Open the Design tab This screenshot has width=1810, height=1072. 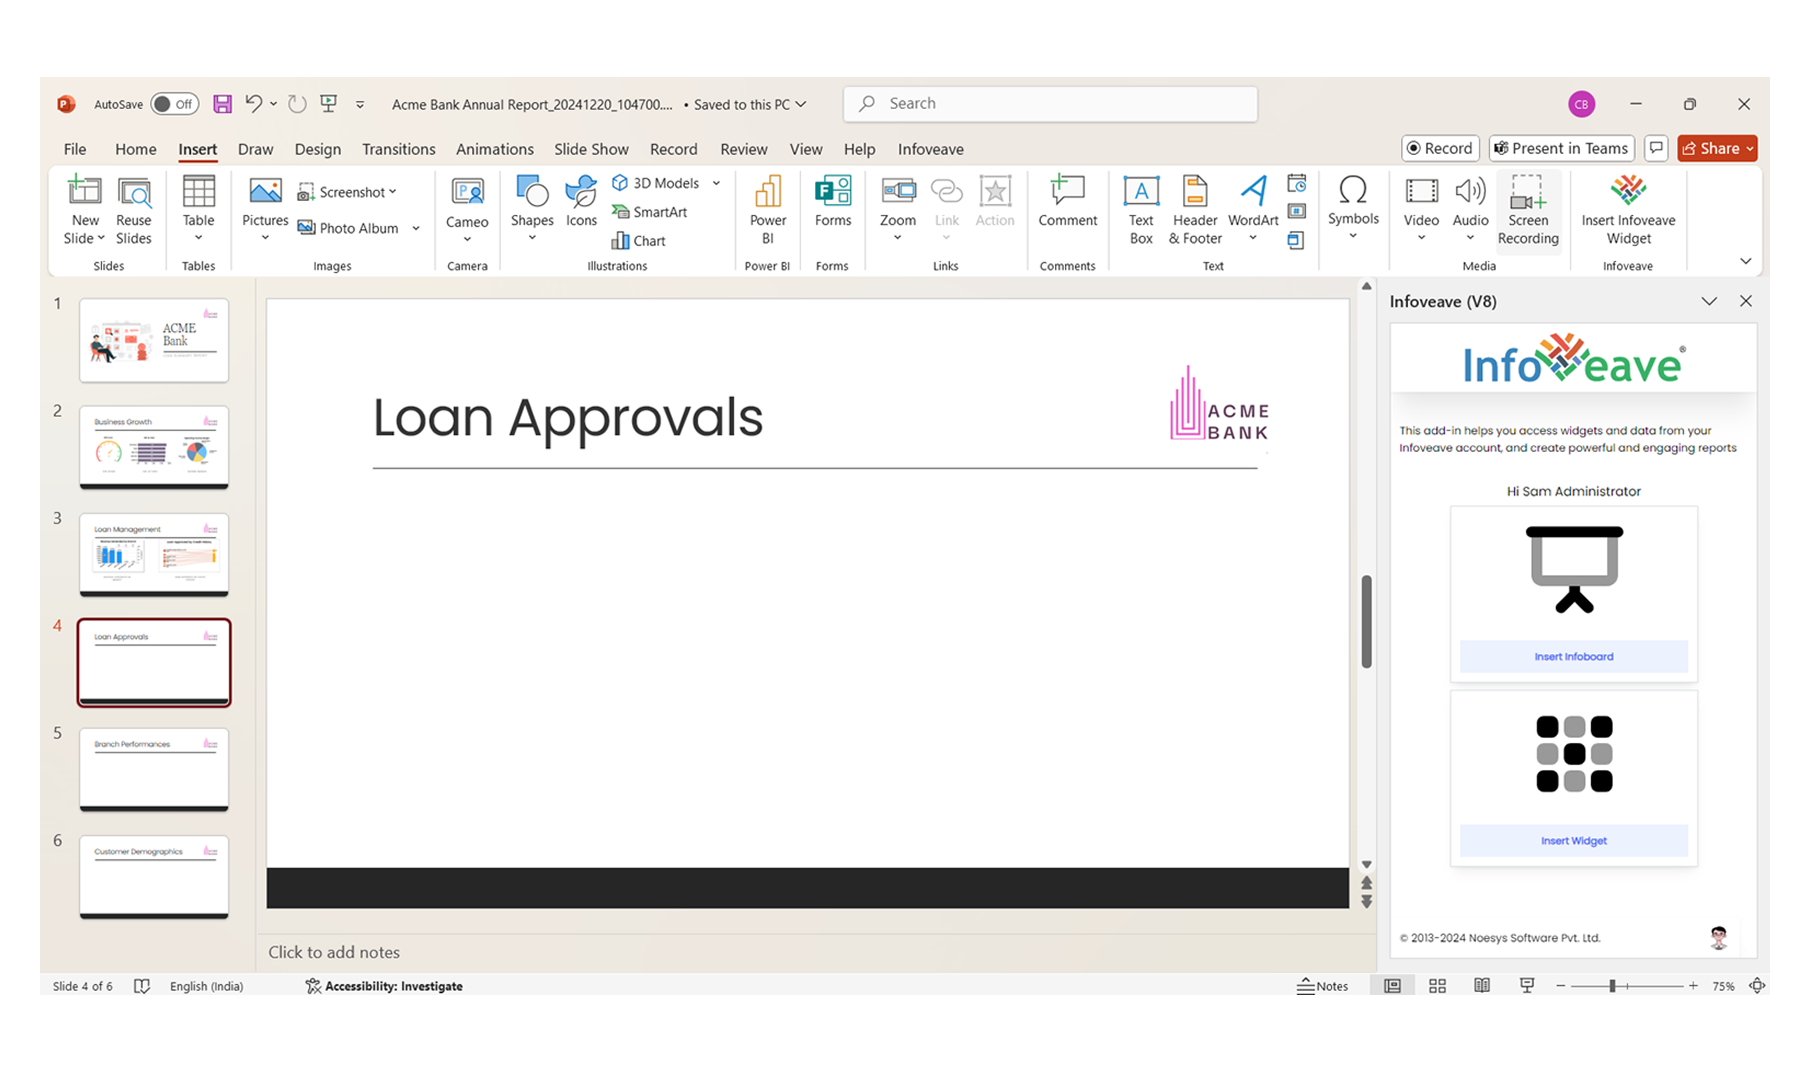(317, 149)
